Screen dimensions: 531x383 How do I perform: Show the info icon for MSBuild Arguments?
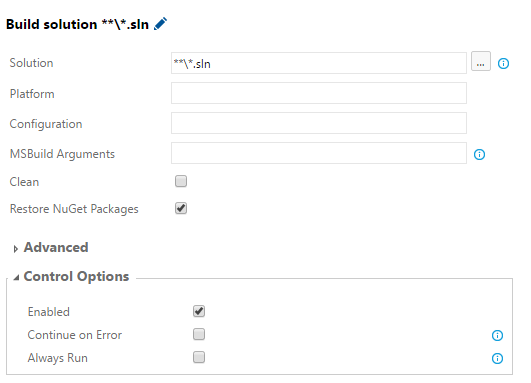coord(479,154)
